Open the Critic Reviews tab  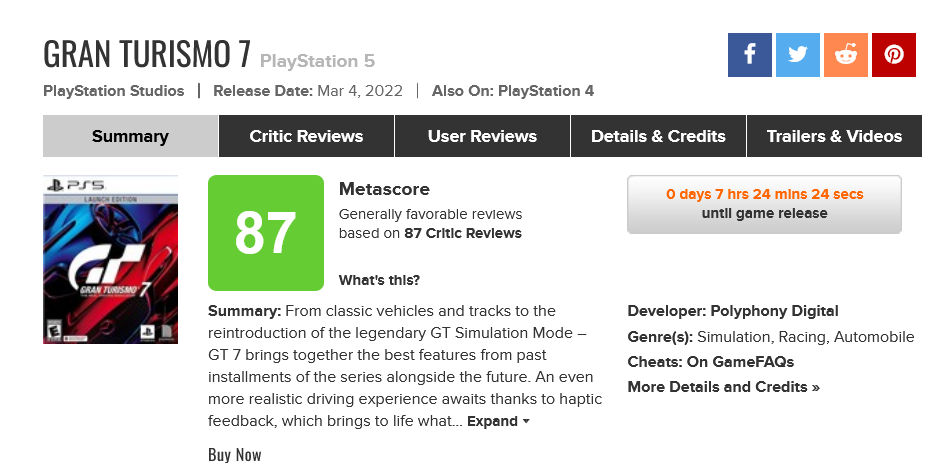306,136
